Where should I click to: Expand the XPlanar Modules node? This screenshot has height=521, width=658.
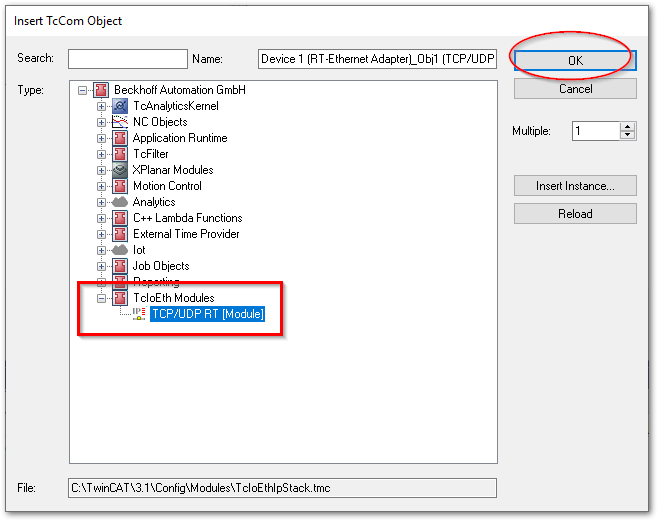tap(101, 170)
